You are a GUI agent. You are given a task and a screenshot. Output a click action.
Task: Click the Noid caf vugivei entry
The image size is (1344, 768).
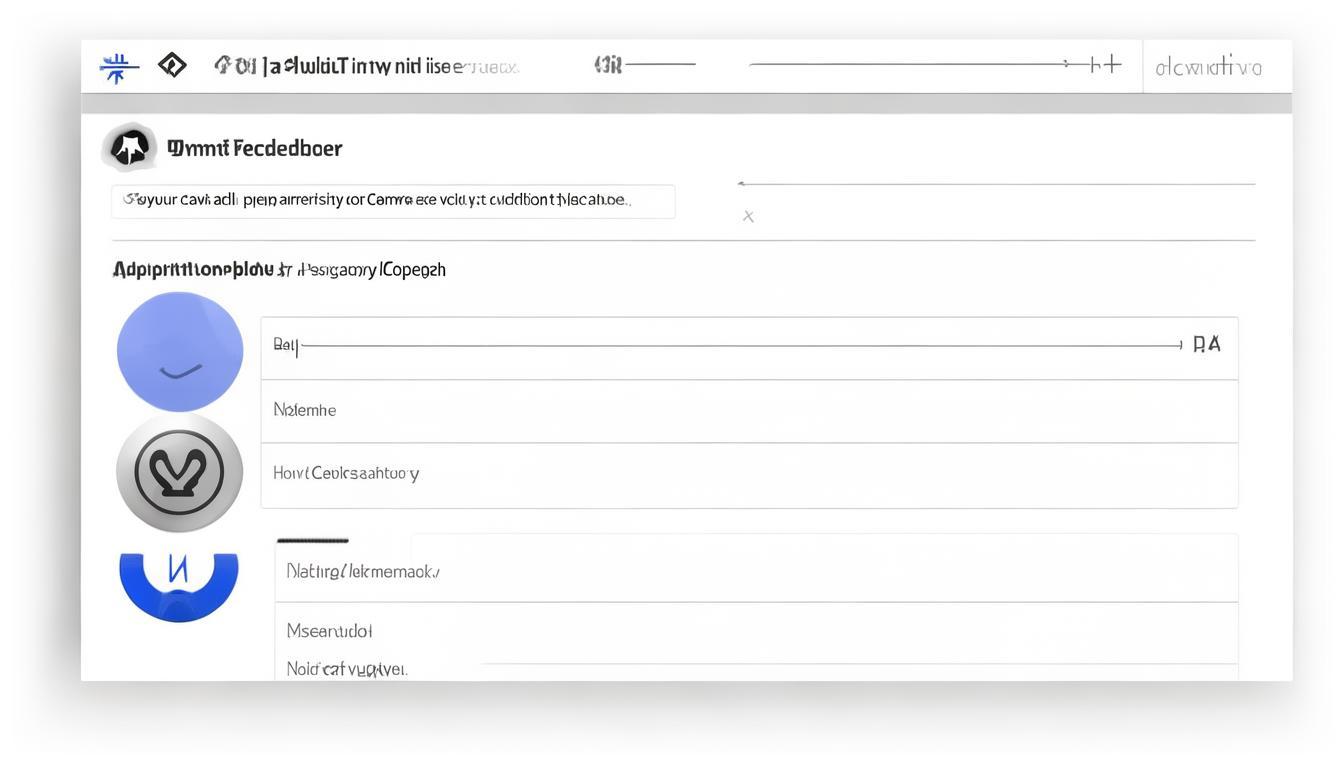tap(347, 669)
